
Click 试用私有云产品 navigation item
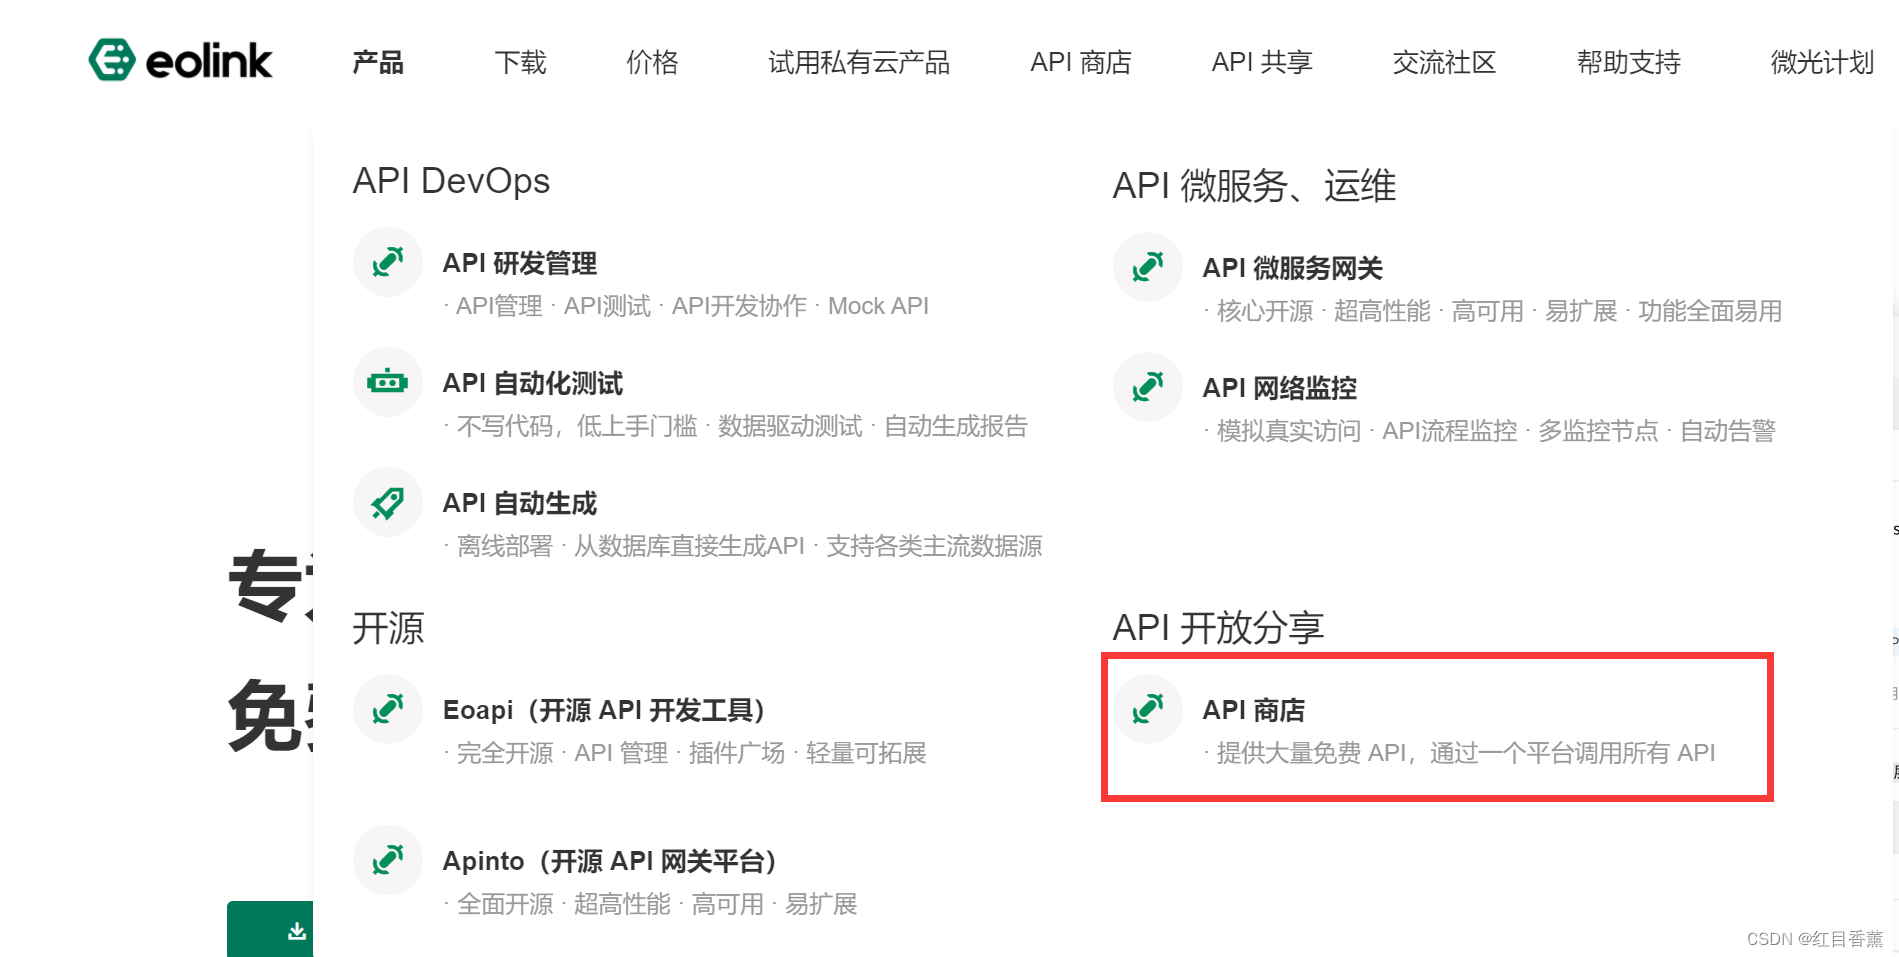[x=858, y=62]
